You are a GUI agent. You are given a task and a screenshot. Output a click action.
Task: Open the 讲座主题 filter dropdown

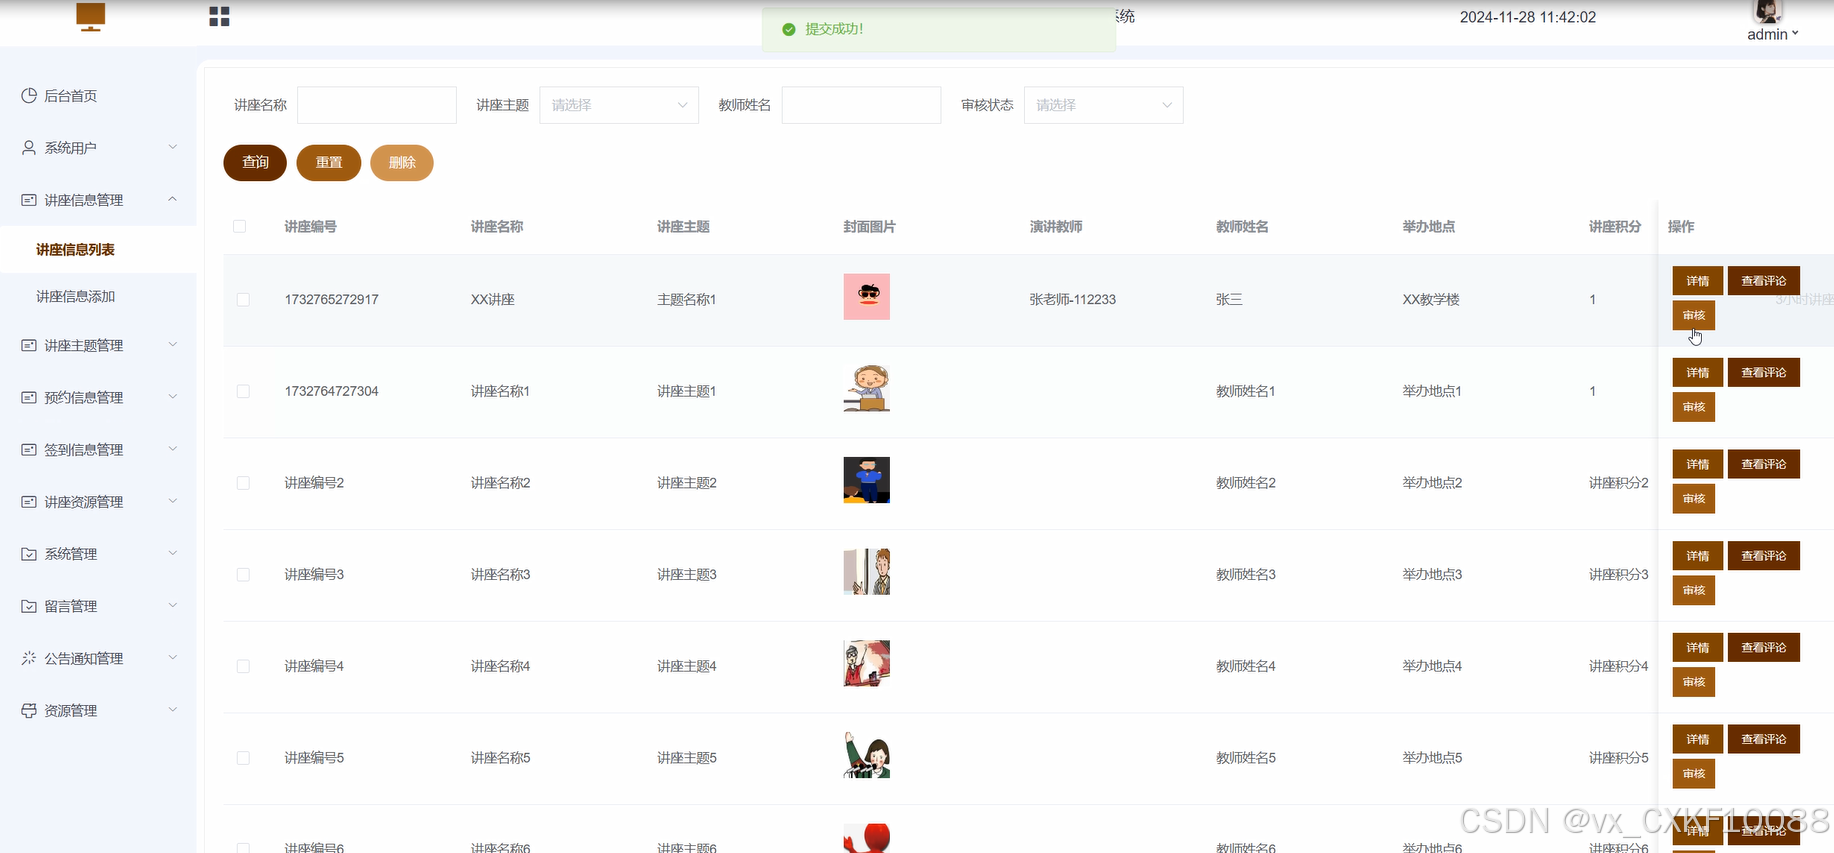619,105
